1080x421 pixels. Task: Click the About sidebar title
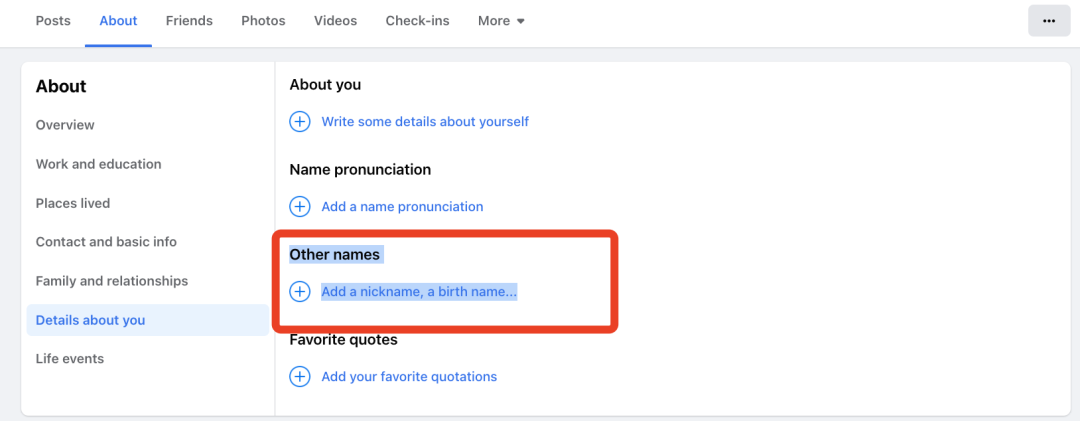click(61, 86)
